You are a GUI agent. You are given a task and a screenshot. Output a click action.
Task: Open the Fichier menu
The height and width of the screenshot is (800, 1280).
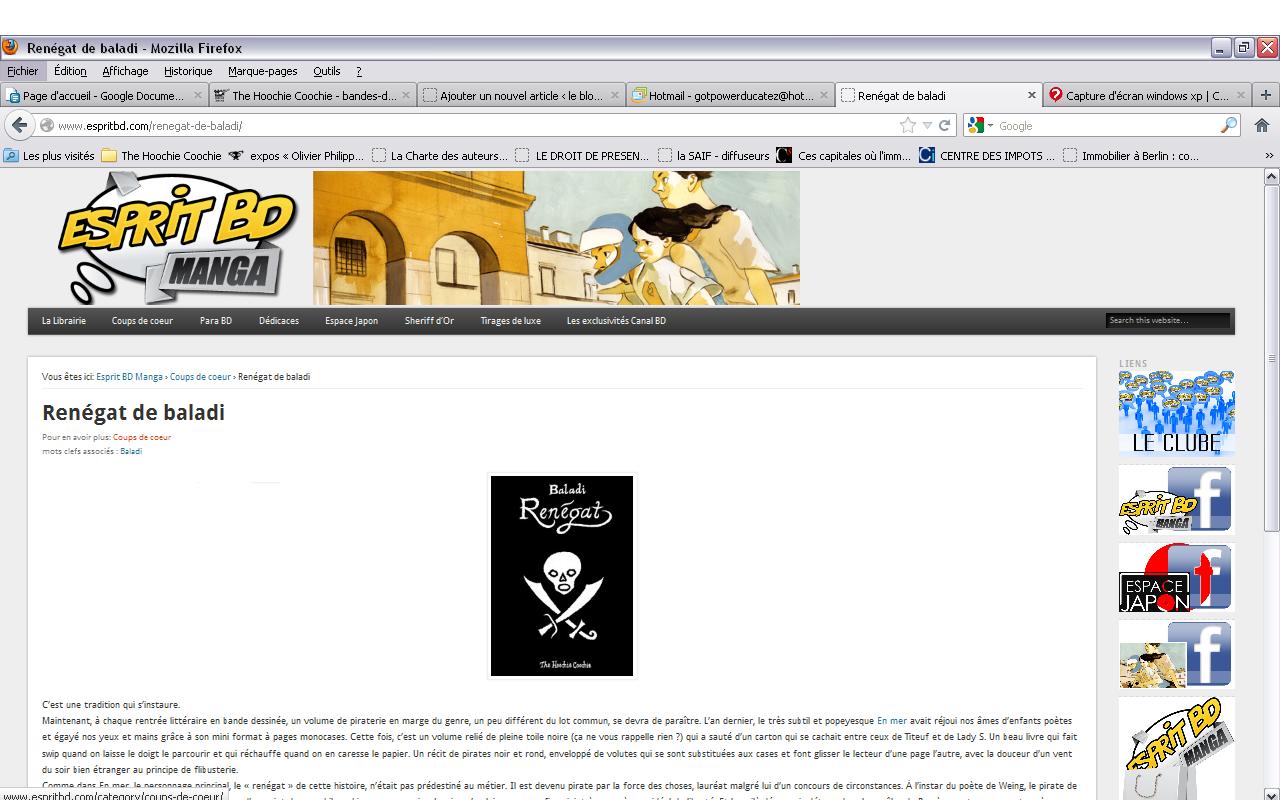(x=22, y=71)
